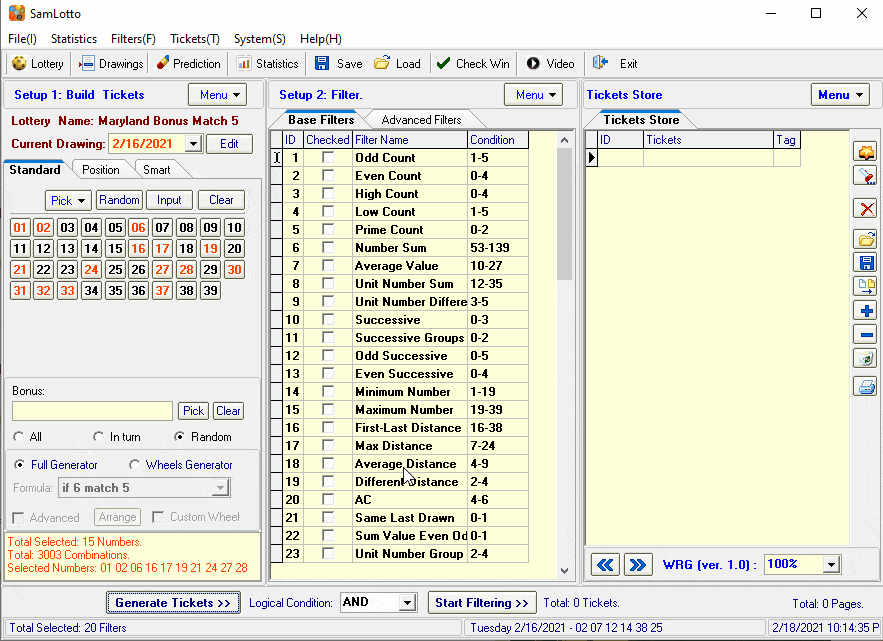883x641 pixels.
Task: Click the Video toolbar icon
Action: click(533, 63)
